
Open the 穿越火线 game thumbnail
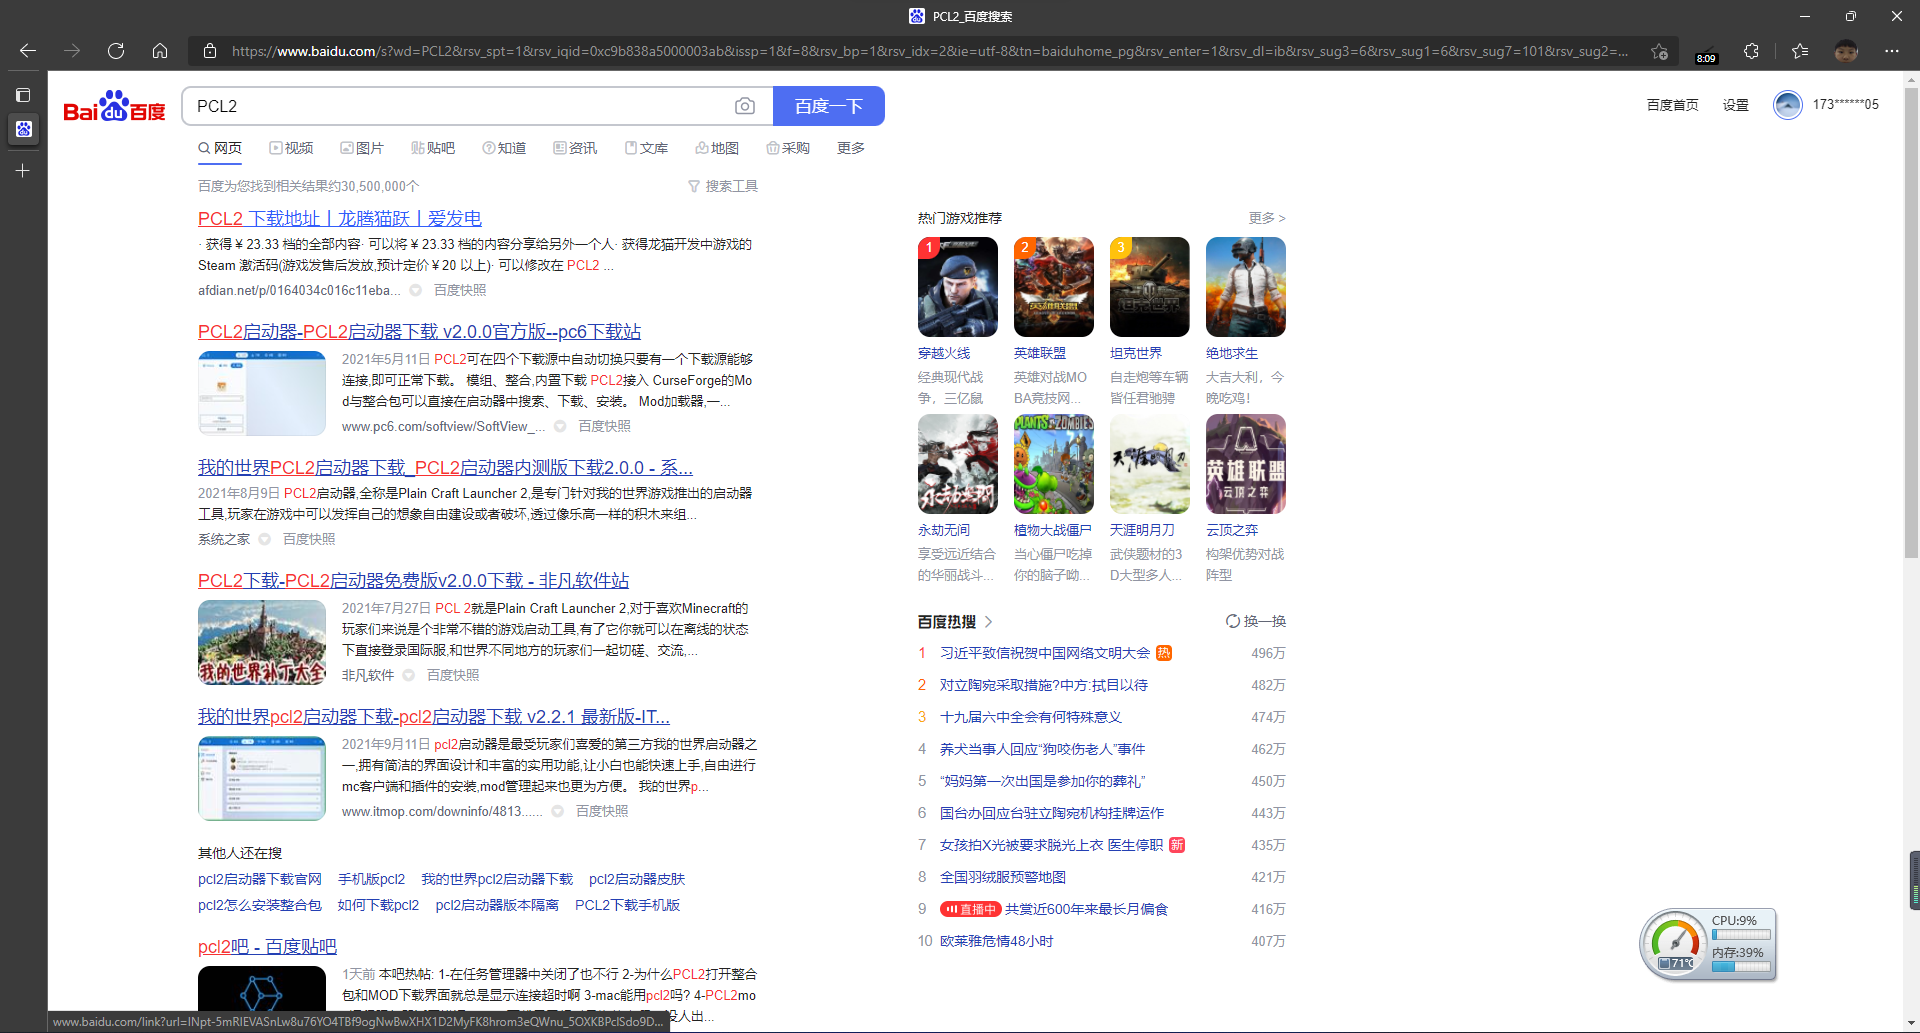point(958,287)
